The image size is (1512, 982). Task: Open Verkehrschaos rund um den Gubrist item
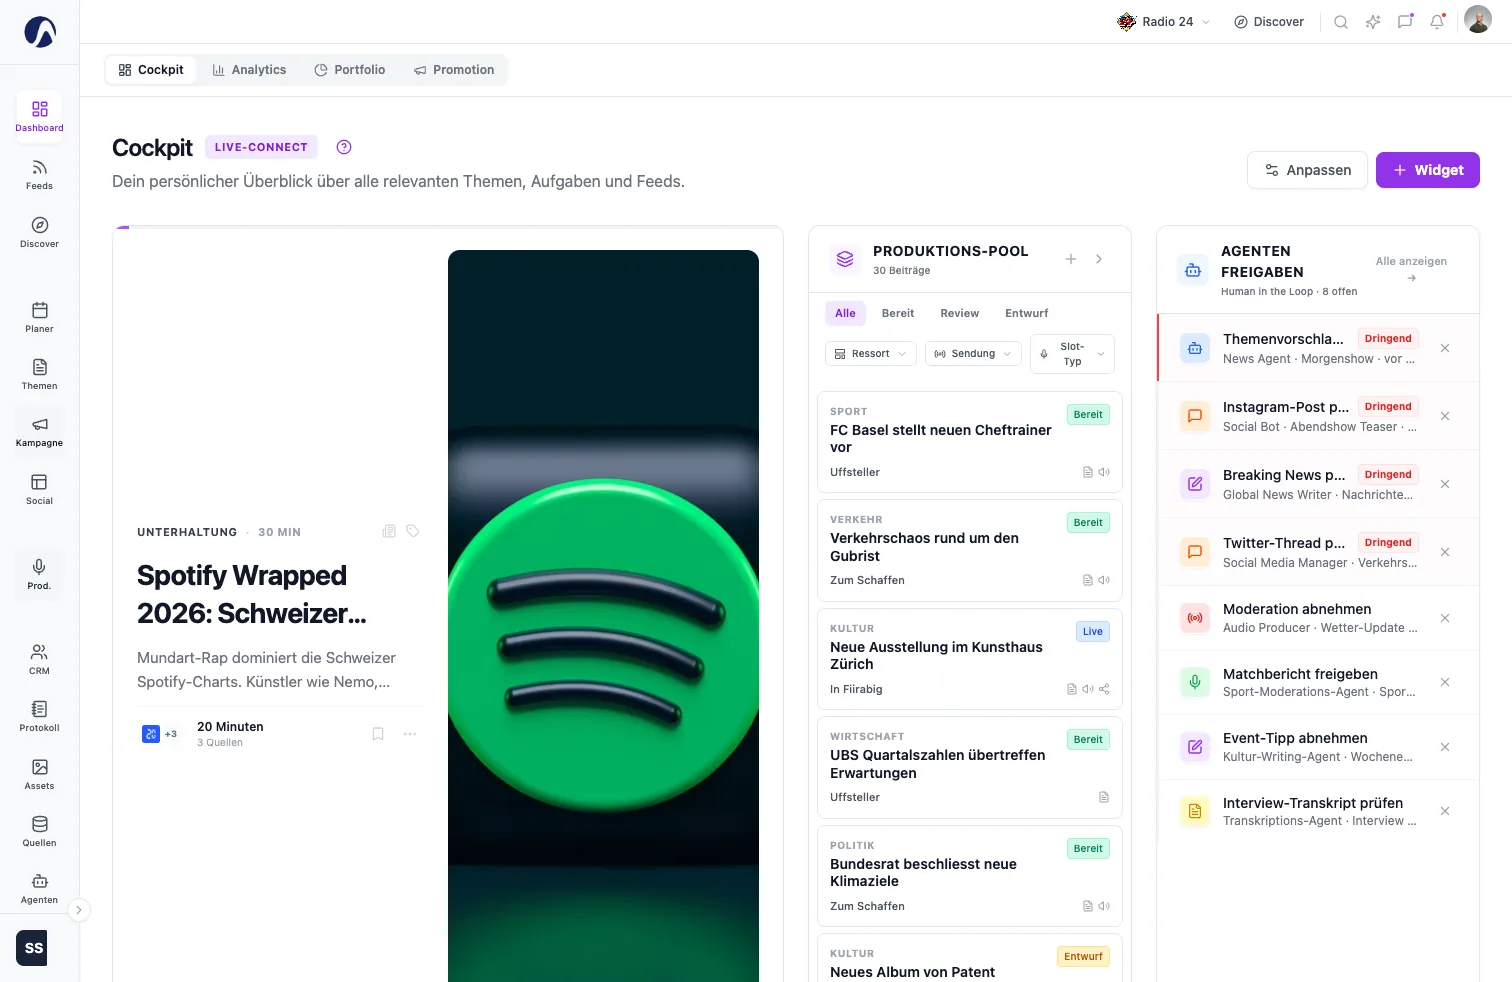[970, 550]
